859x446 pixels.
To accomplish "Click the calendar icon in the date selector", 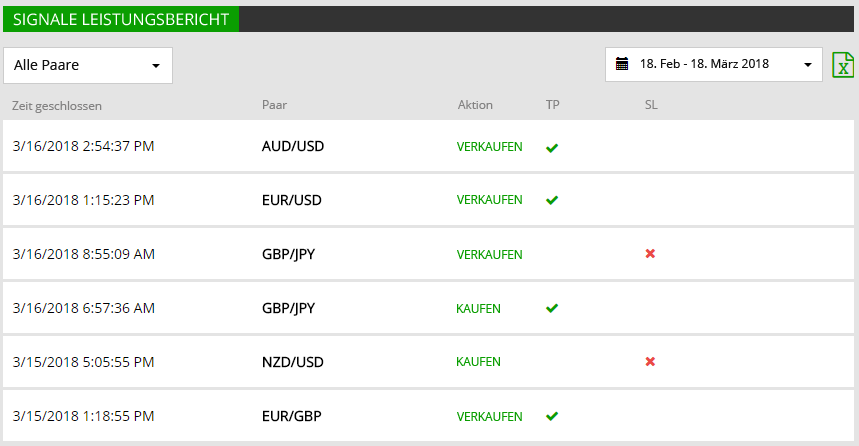I will 622,64.
